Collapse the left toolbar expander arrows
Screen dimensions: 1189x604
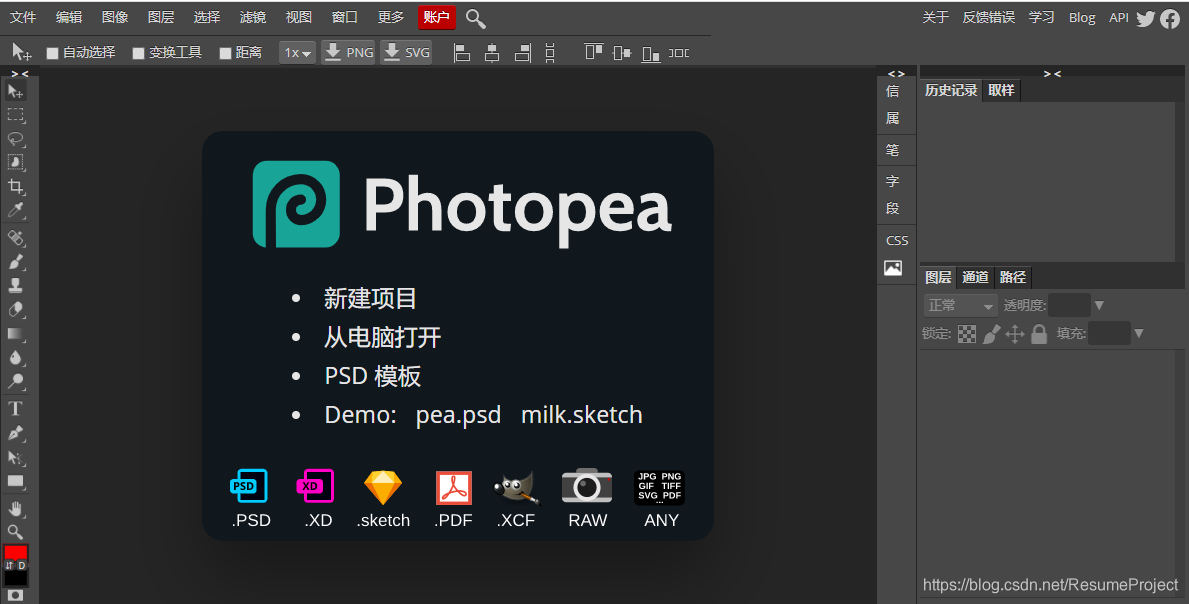tap(20, 74)
